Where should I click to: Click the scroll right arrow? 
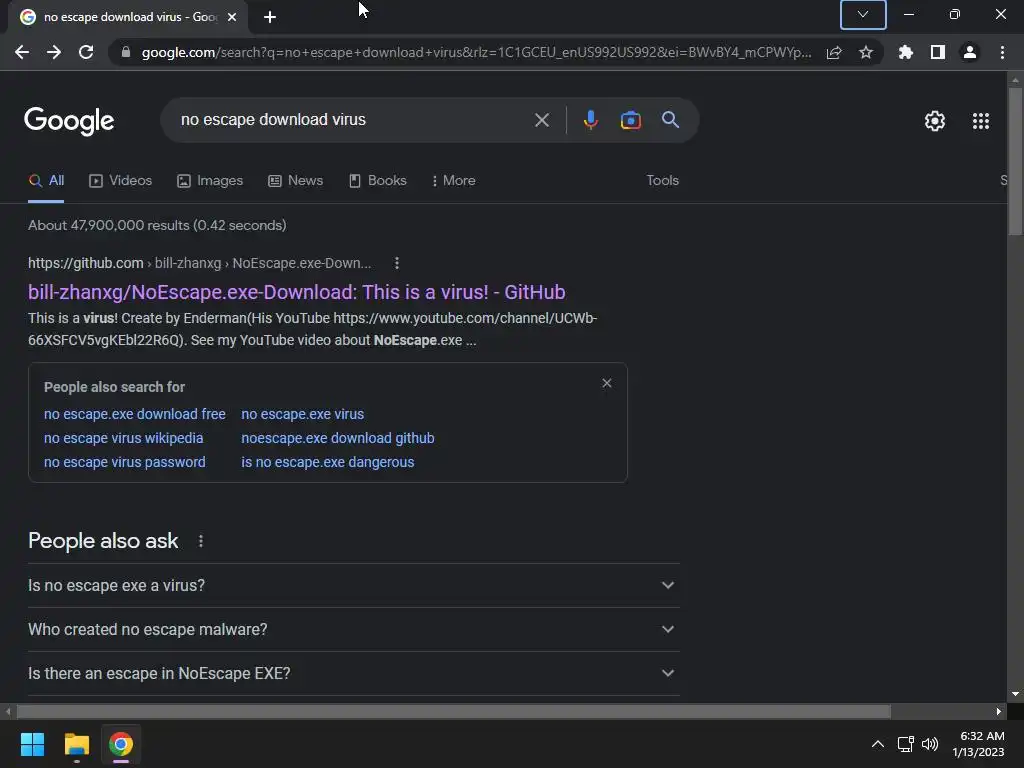[999, 712]
